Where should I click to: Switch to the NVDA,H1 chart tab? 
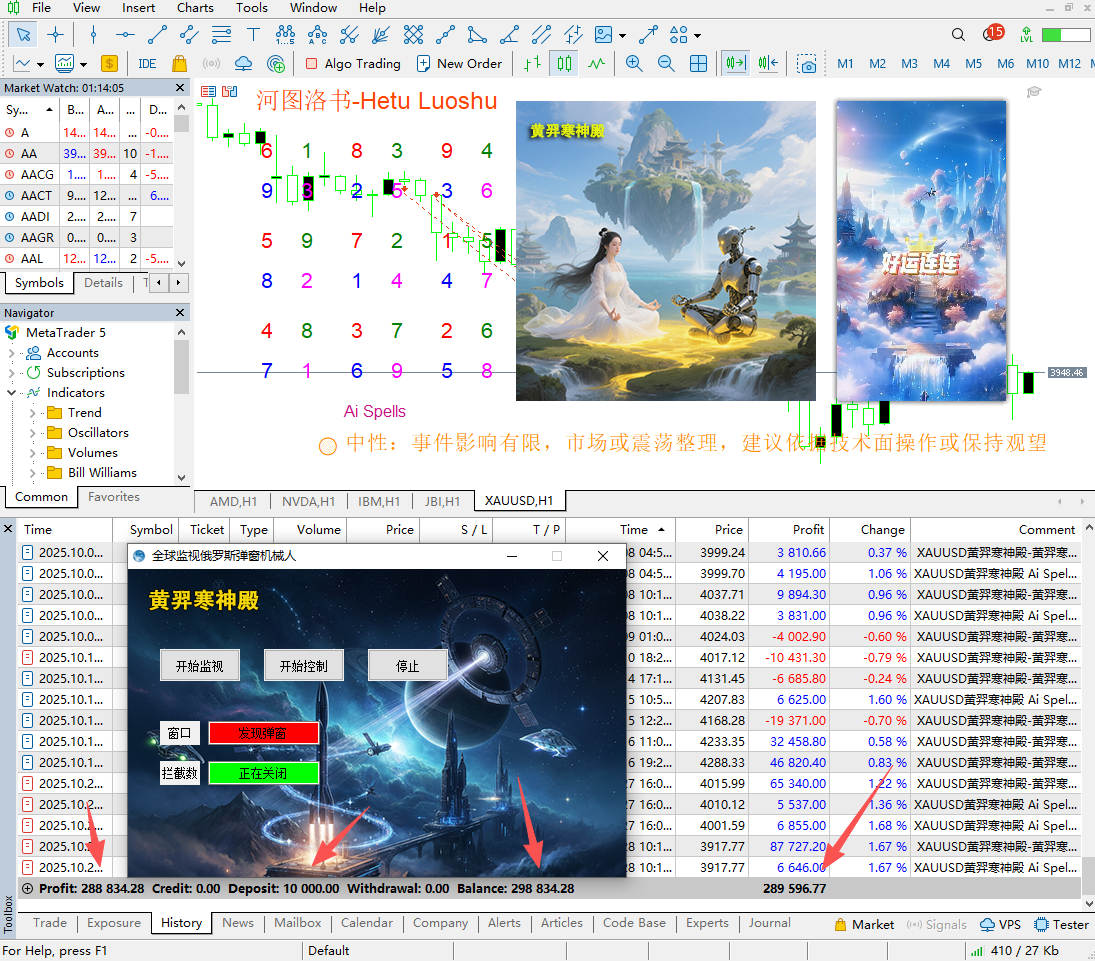point(308,502)
